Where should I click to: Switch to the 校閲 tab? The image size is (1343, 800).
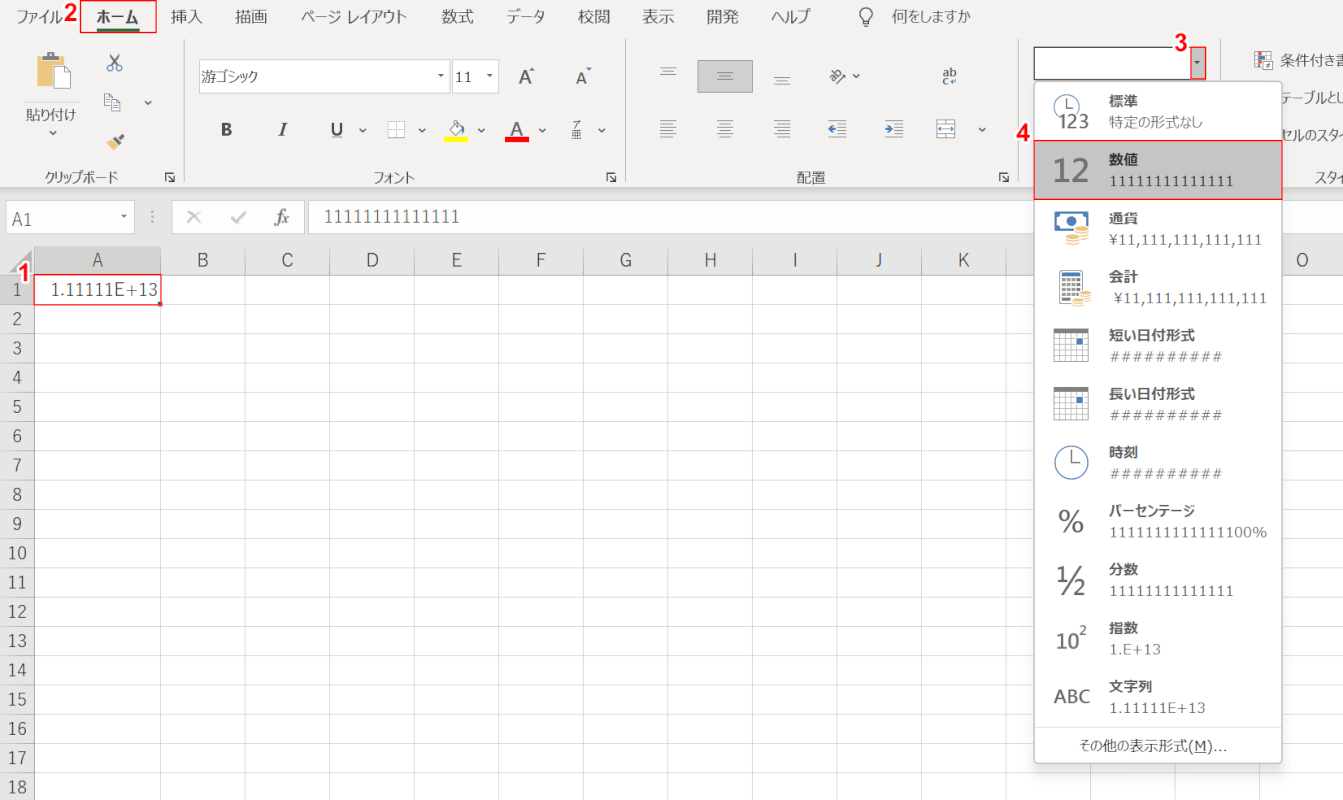pos(594,17)
